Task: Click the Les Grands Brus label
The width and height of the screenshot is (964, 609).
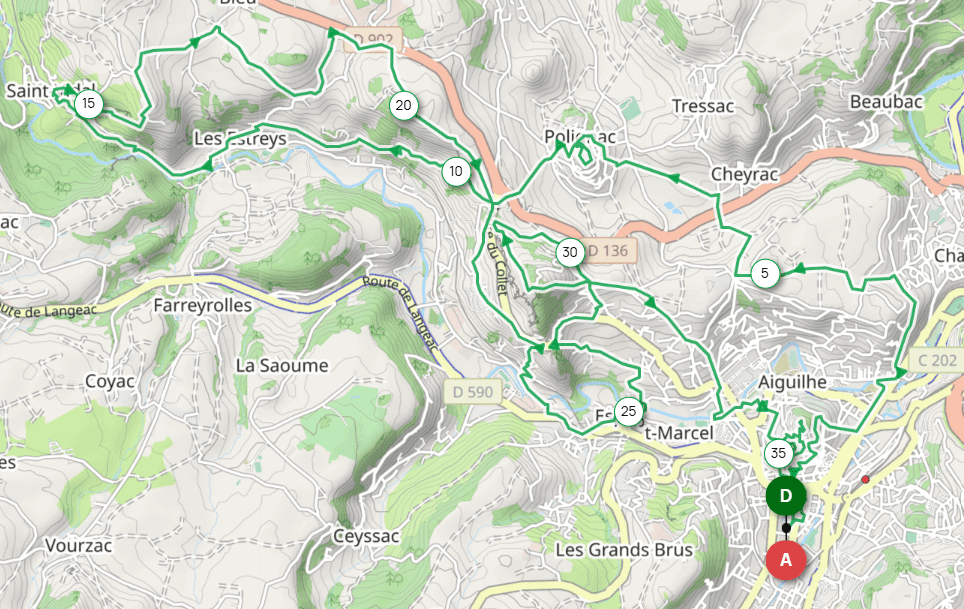Action: (x=624, y=549)
